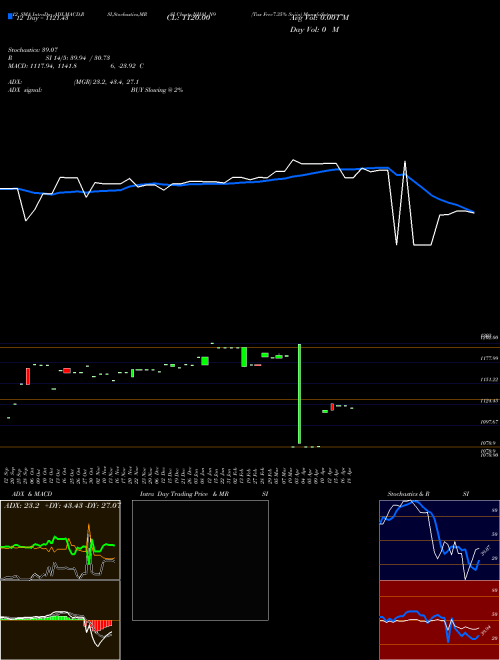Click the 1097.67 price axis label

tap(489, 422)
